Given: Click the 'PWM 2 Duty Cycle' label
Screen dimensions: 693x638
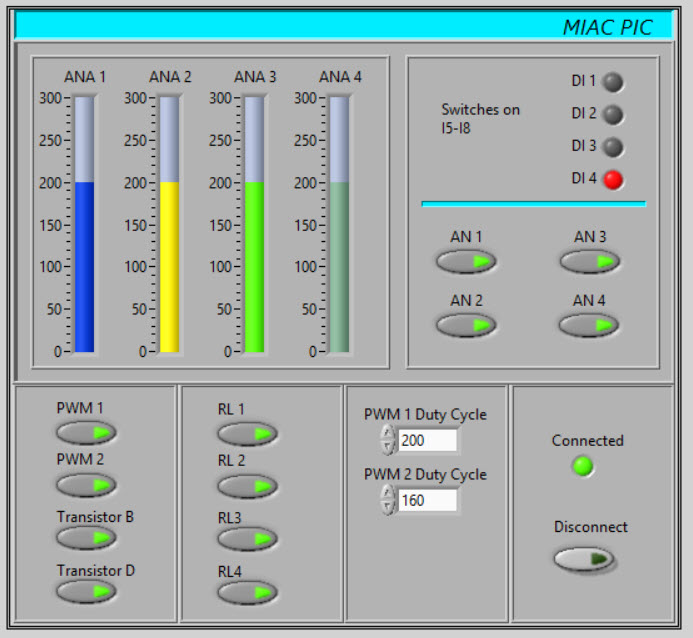Looking at the screenshot, I should tap(425, 475).
